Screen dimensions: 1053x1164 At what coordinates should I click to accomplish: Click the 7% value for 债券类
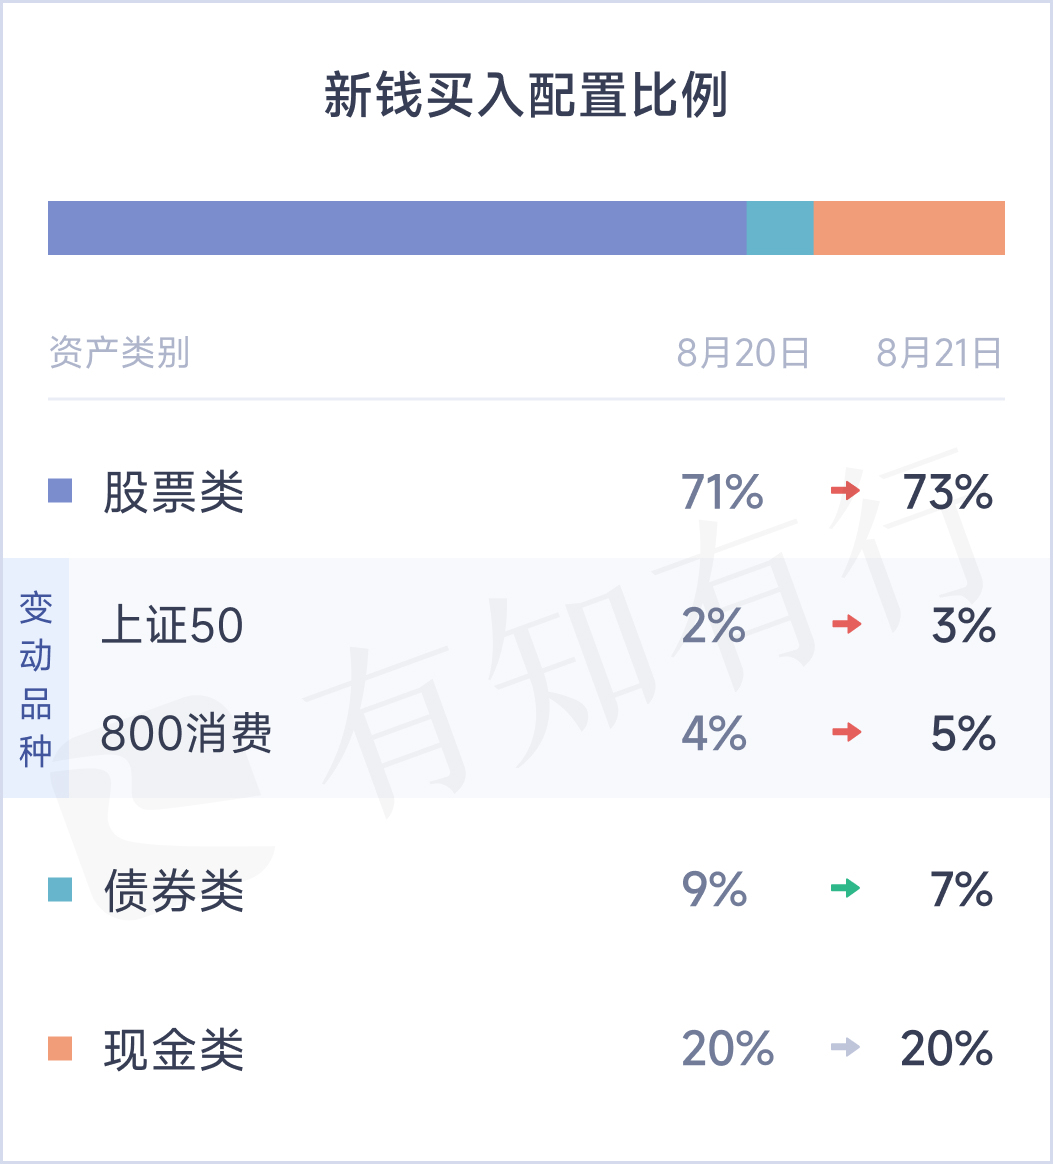962,889
